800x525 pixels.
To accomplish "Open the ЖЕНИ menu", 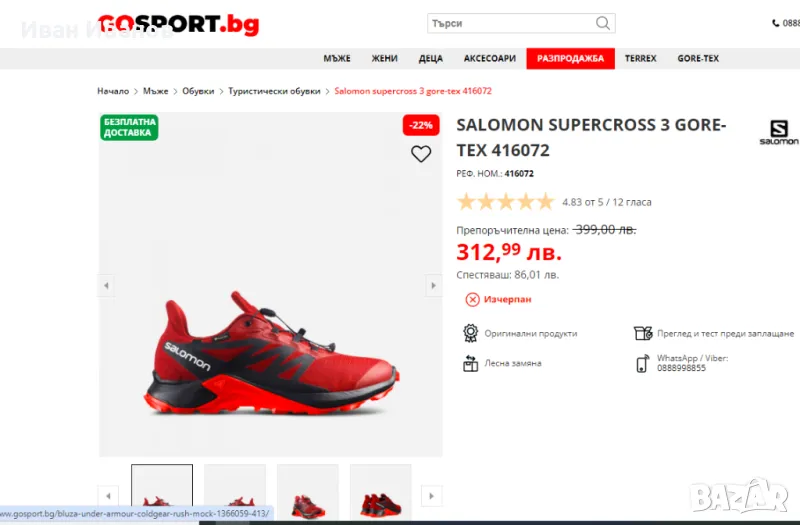I will click(384, 58).
